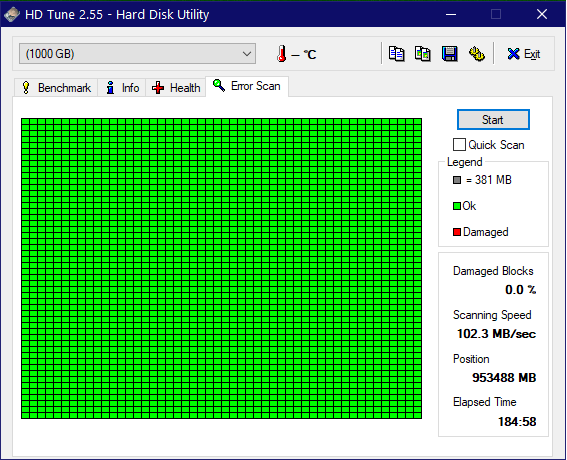The width and height of the screenshot is (567, 460).
Task: Click the copy screenshot to clipboard icon
Action: tap(422, 54)
